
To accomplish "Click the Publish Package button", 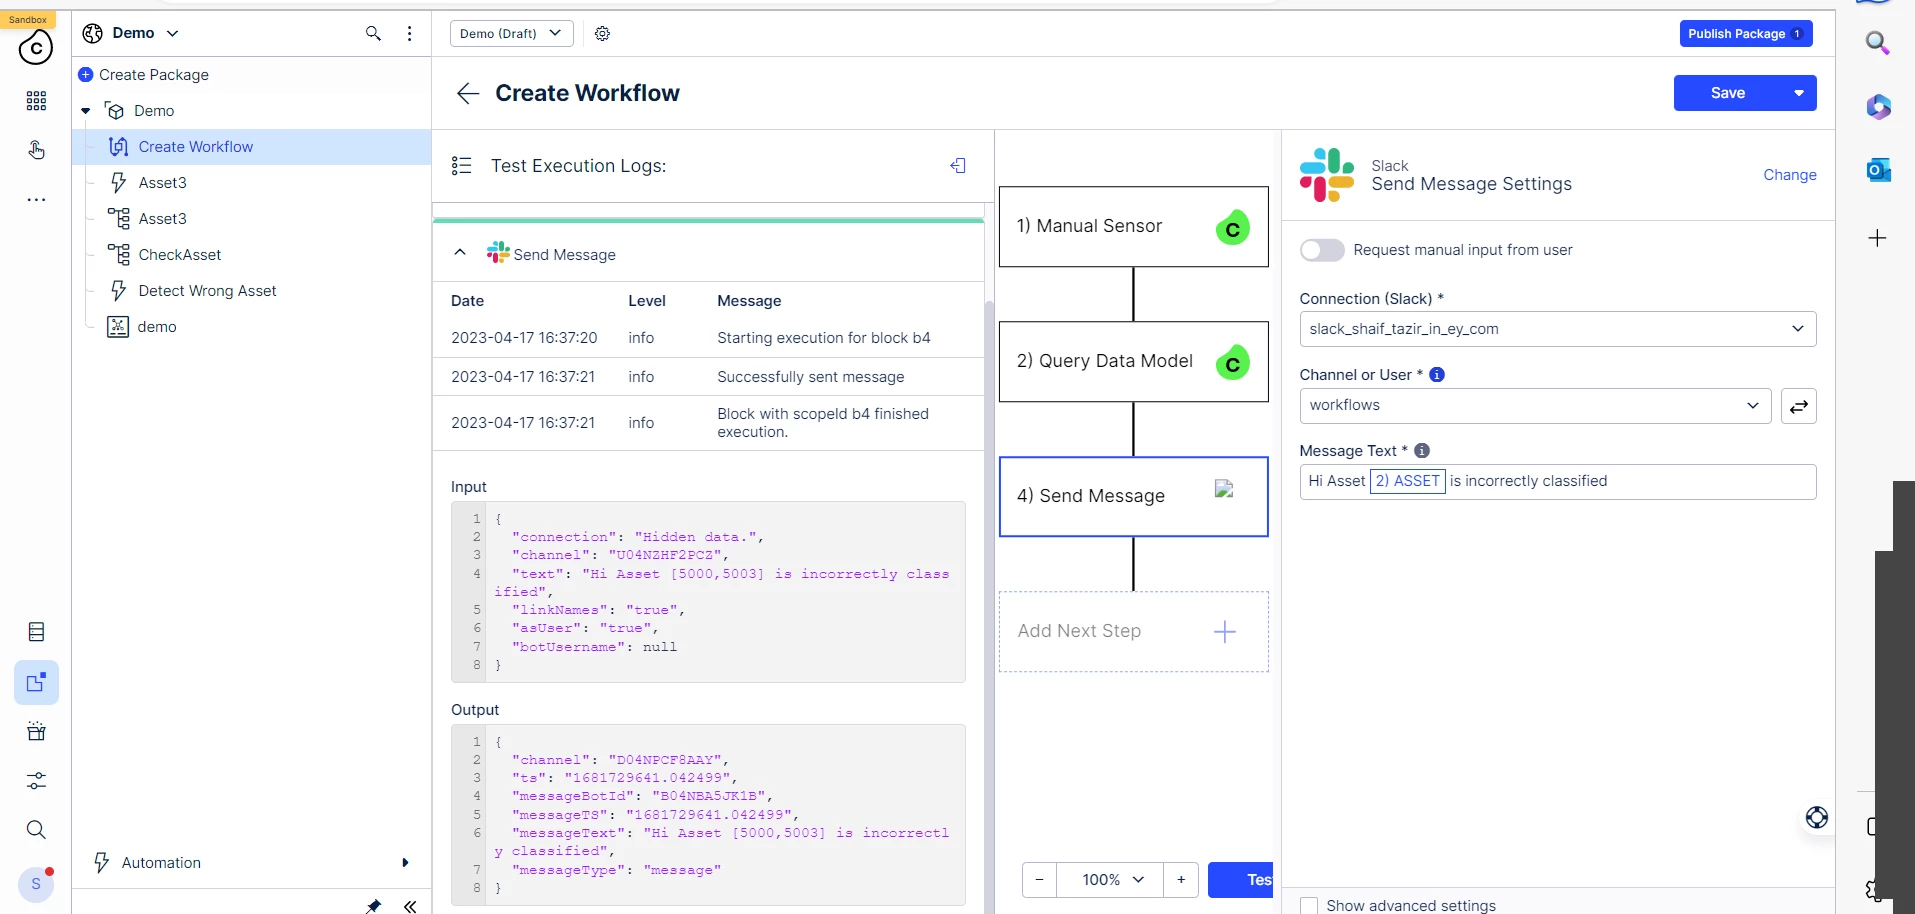I will click(x=1744, y=33).
